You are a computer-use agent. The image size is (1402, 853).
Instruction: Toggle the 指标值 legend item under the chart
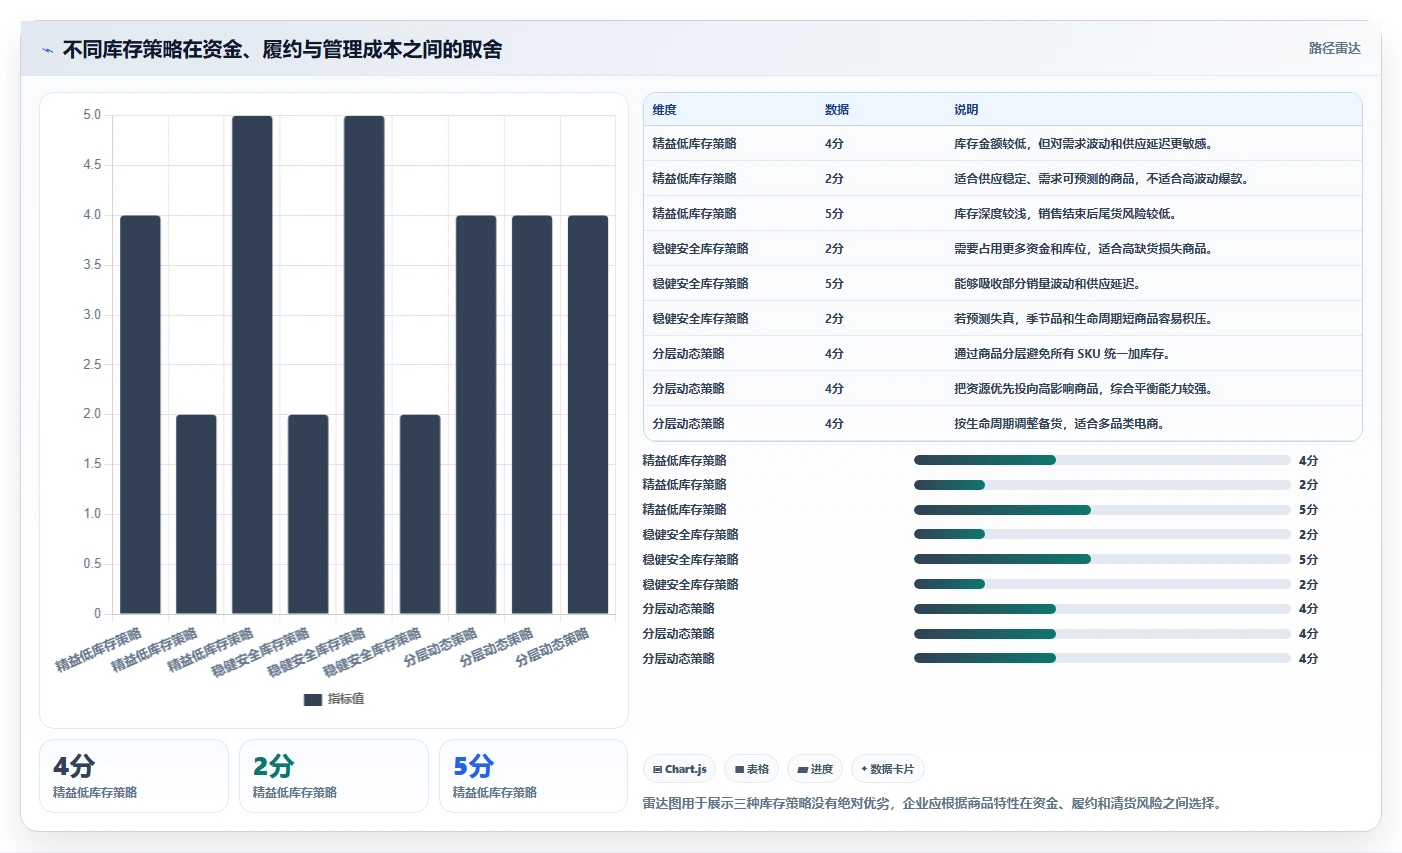[334, 699]
